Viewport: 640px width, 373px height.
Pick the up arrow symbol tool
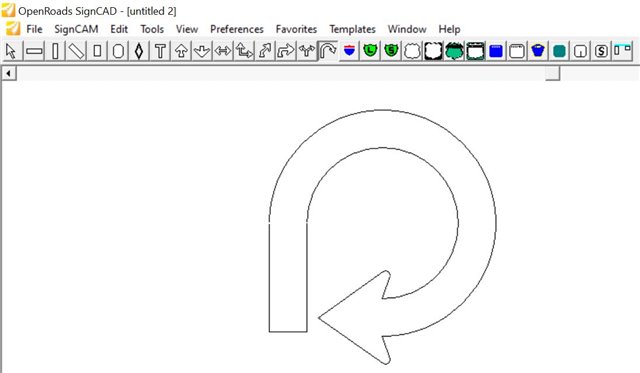click(181, 51)
